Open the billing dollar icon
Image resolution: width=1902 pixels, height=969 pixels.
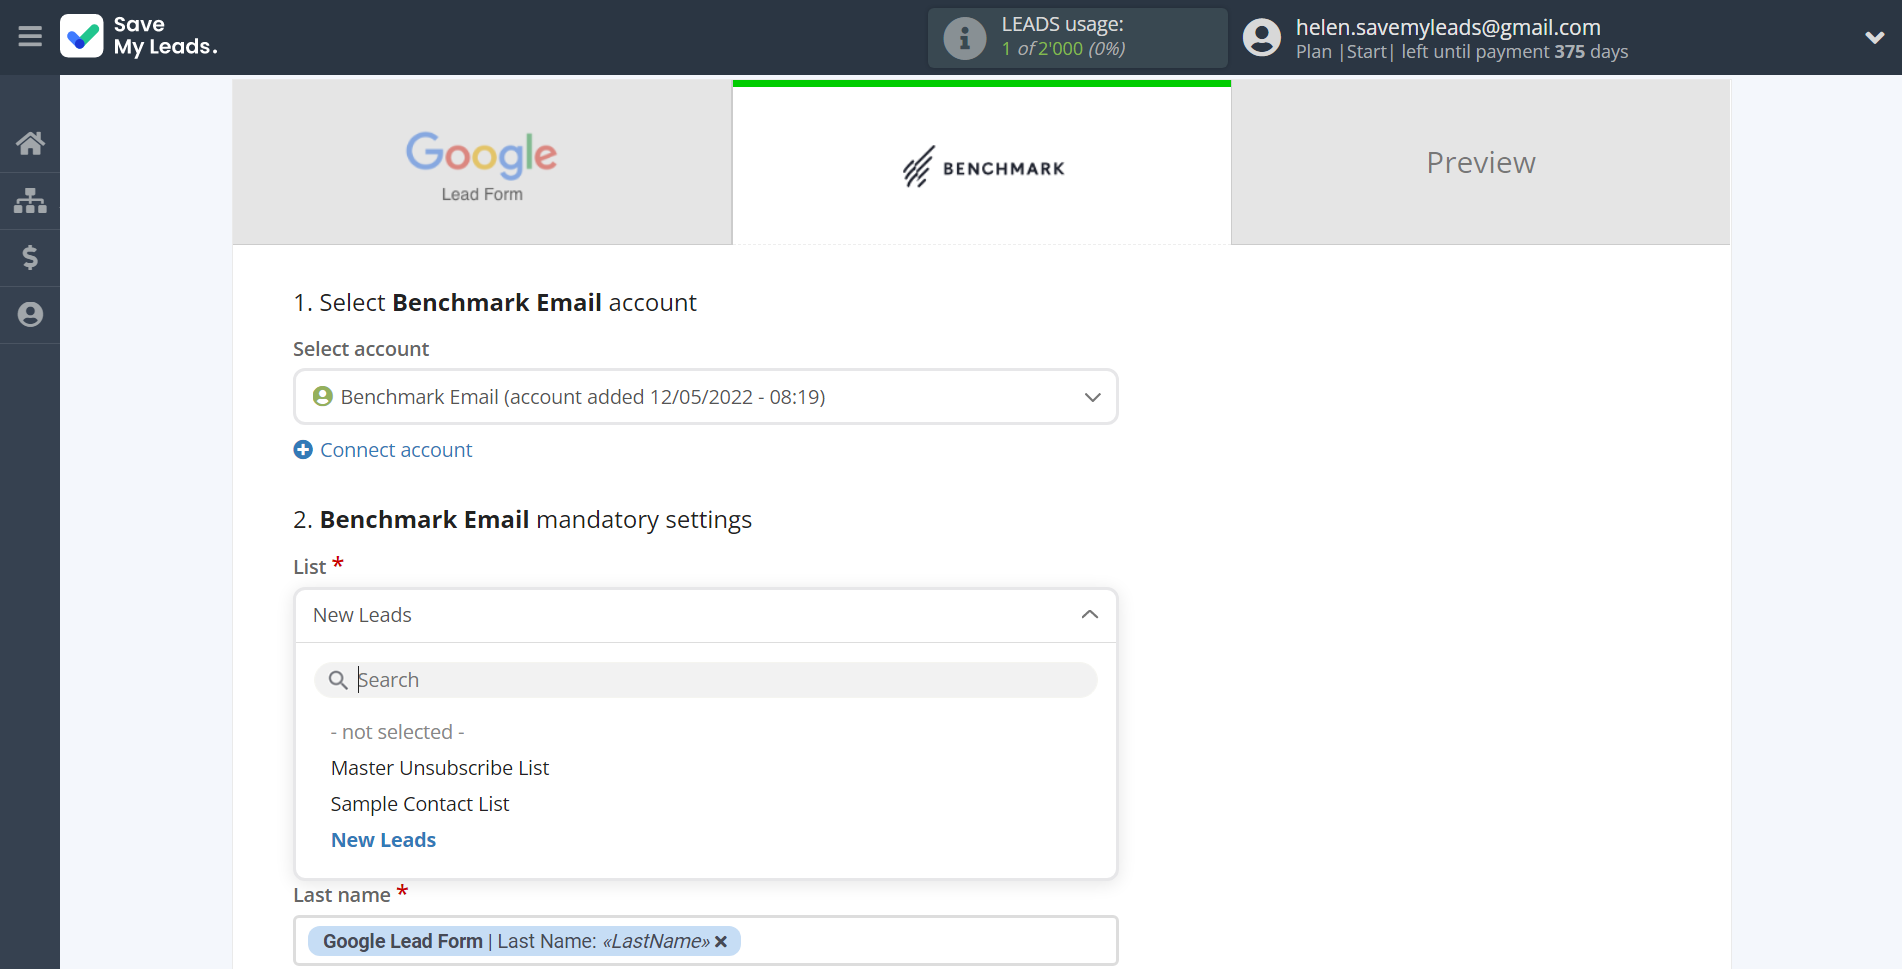point(30,257)
